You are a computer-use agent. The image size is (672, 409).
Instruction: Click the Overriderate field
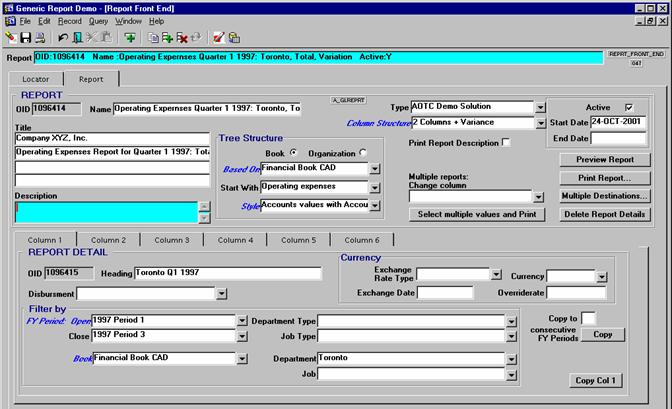click(576, 293)
